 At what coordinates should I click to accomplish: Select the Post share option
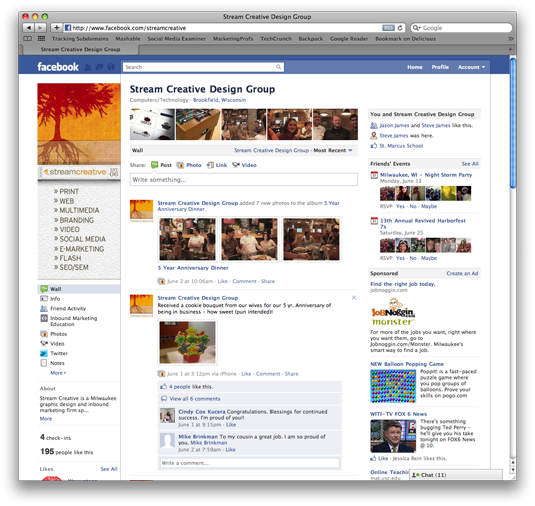(161, 165)
